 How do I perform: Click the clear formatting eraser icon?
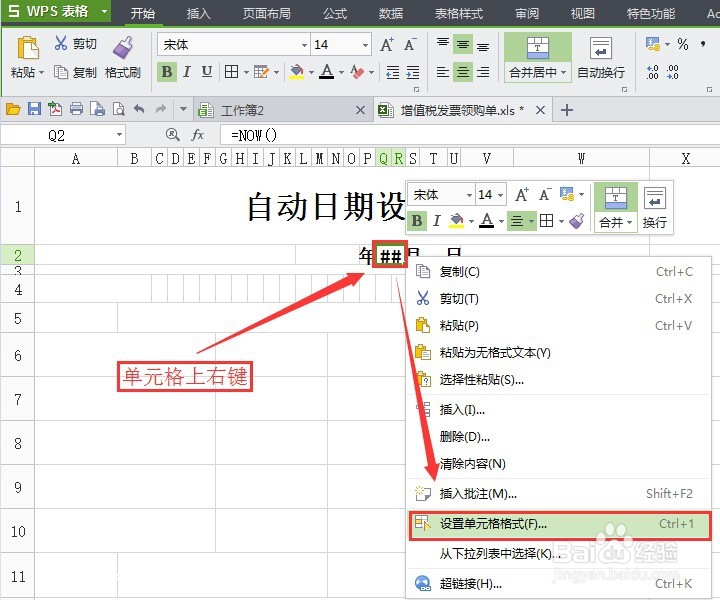coord(357,72)
